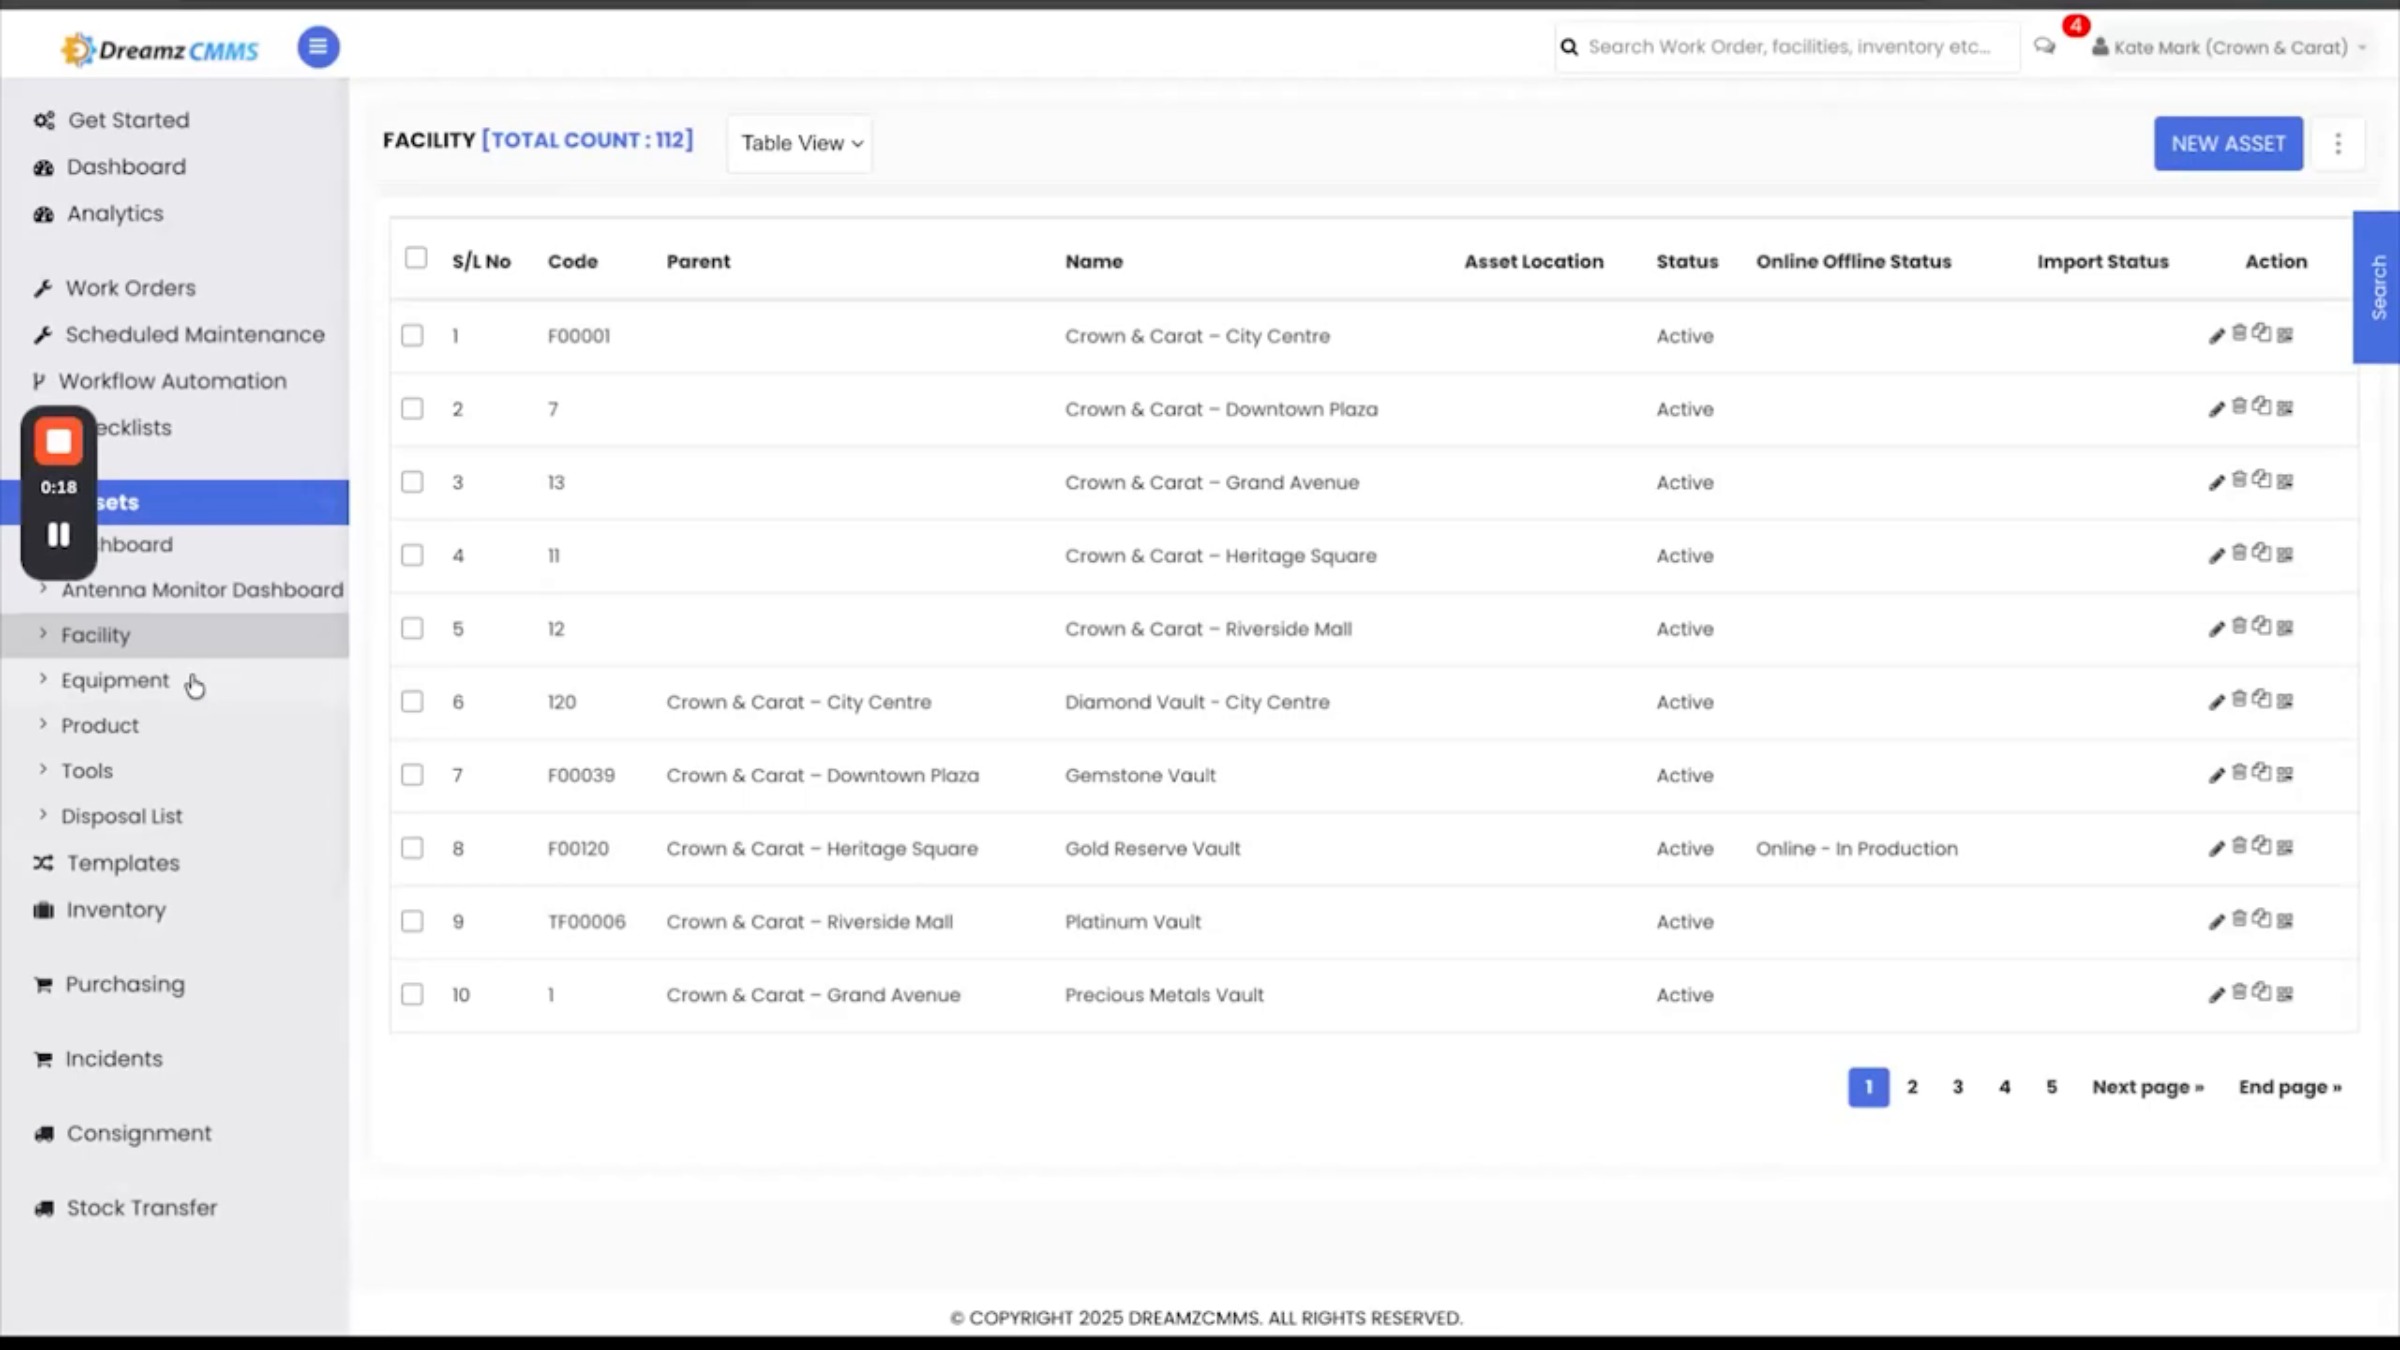This screenshot has height=1350, width=2400.
Task: Check the Crown & Carat – Heritage Square row checkbox
Action: coord(412,555)
